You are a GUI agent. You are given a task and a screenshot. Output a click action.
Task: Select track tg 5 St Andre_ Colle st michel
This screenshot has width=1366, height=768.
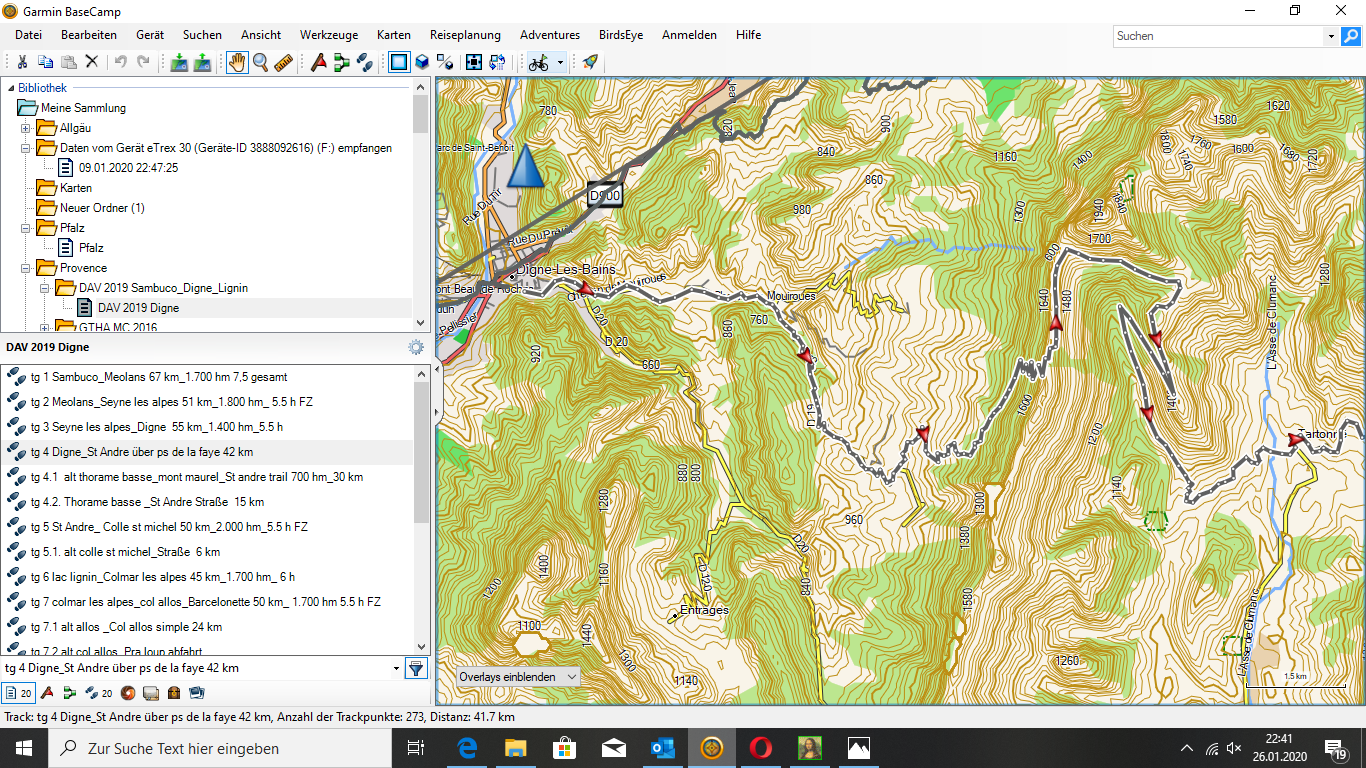coord(208,527)
